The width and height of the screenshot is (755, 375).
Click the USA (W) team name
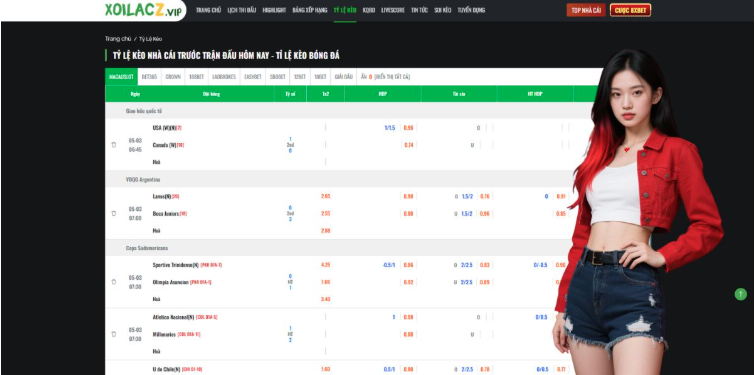164,128
